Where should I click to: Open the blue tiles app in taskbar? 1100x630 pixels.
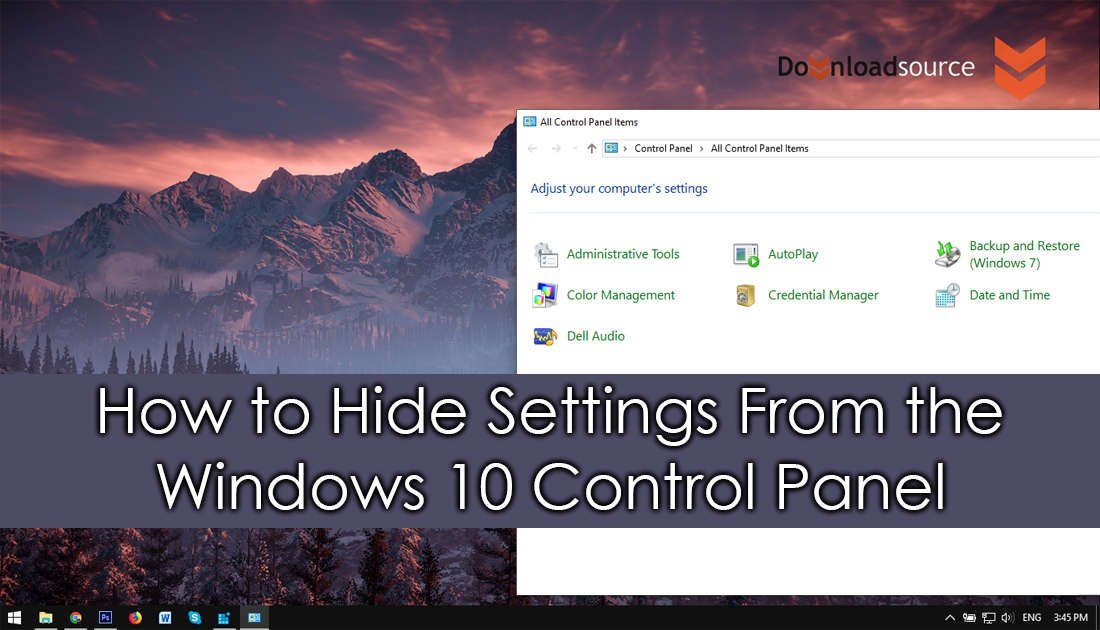coord(224,617)
